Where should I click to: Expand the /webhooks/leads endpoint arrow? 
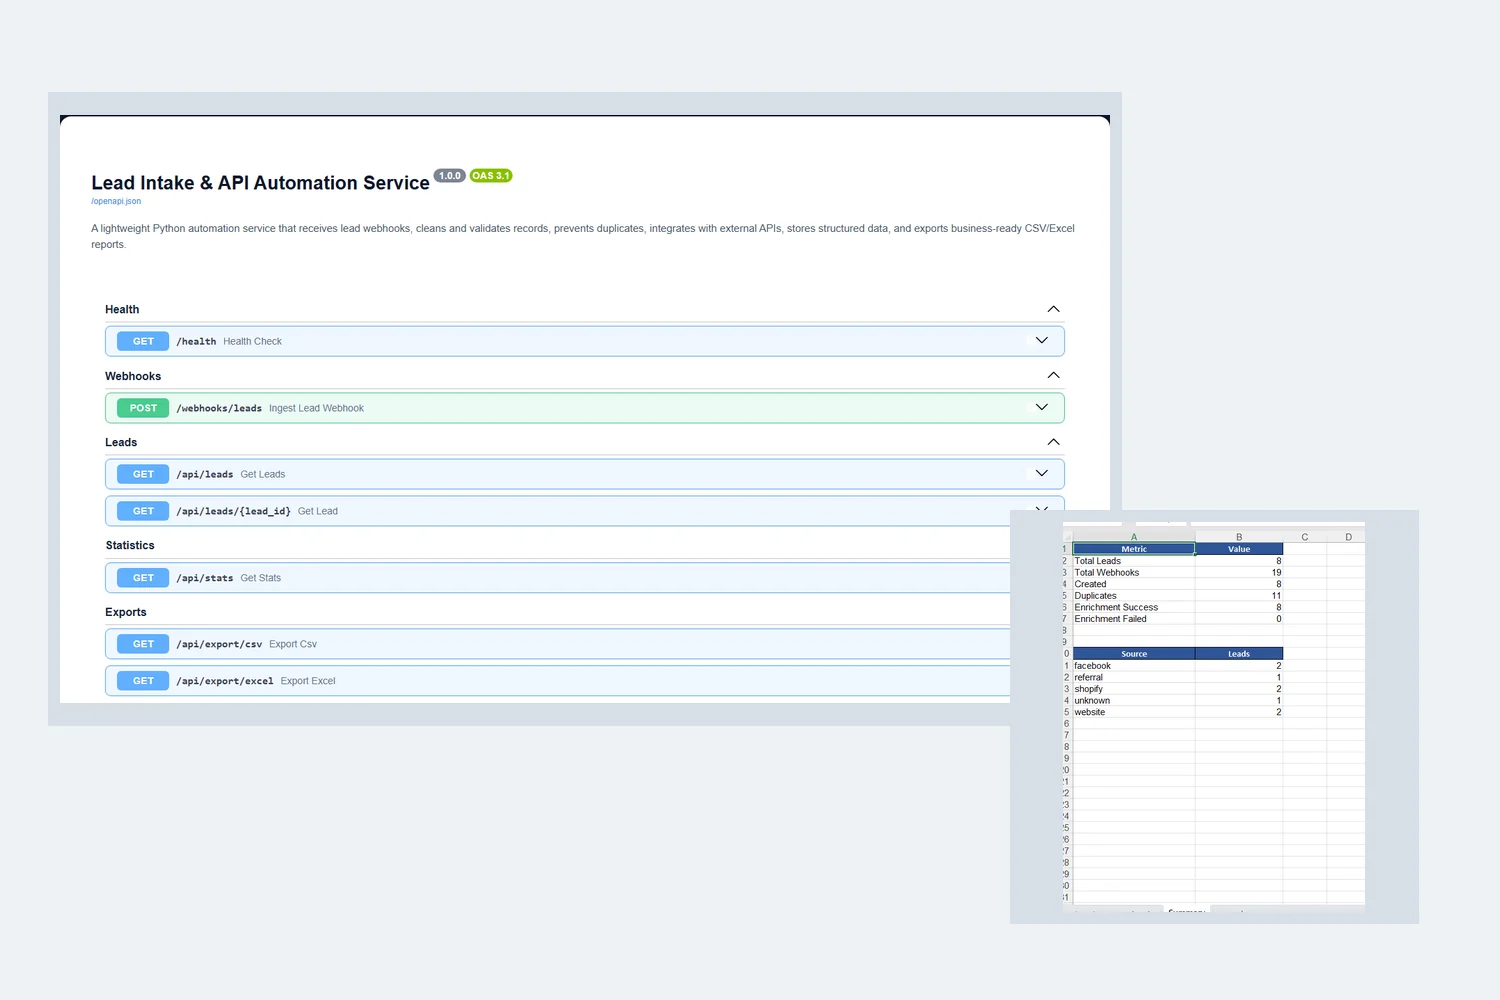(x=1041, y=407)
